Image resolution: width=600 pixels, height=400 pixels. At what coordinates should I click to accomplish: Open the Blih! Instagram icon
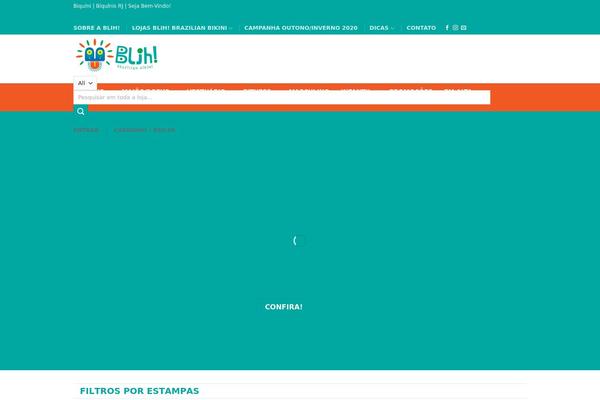(455, 28)
